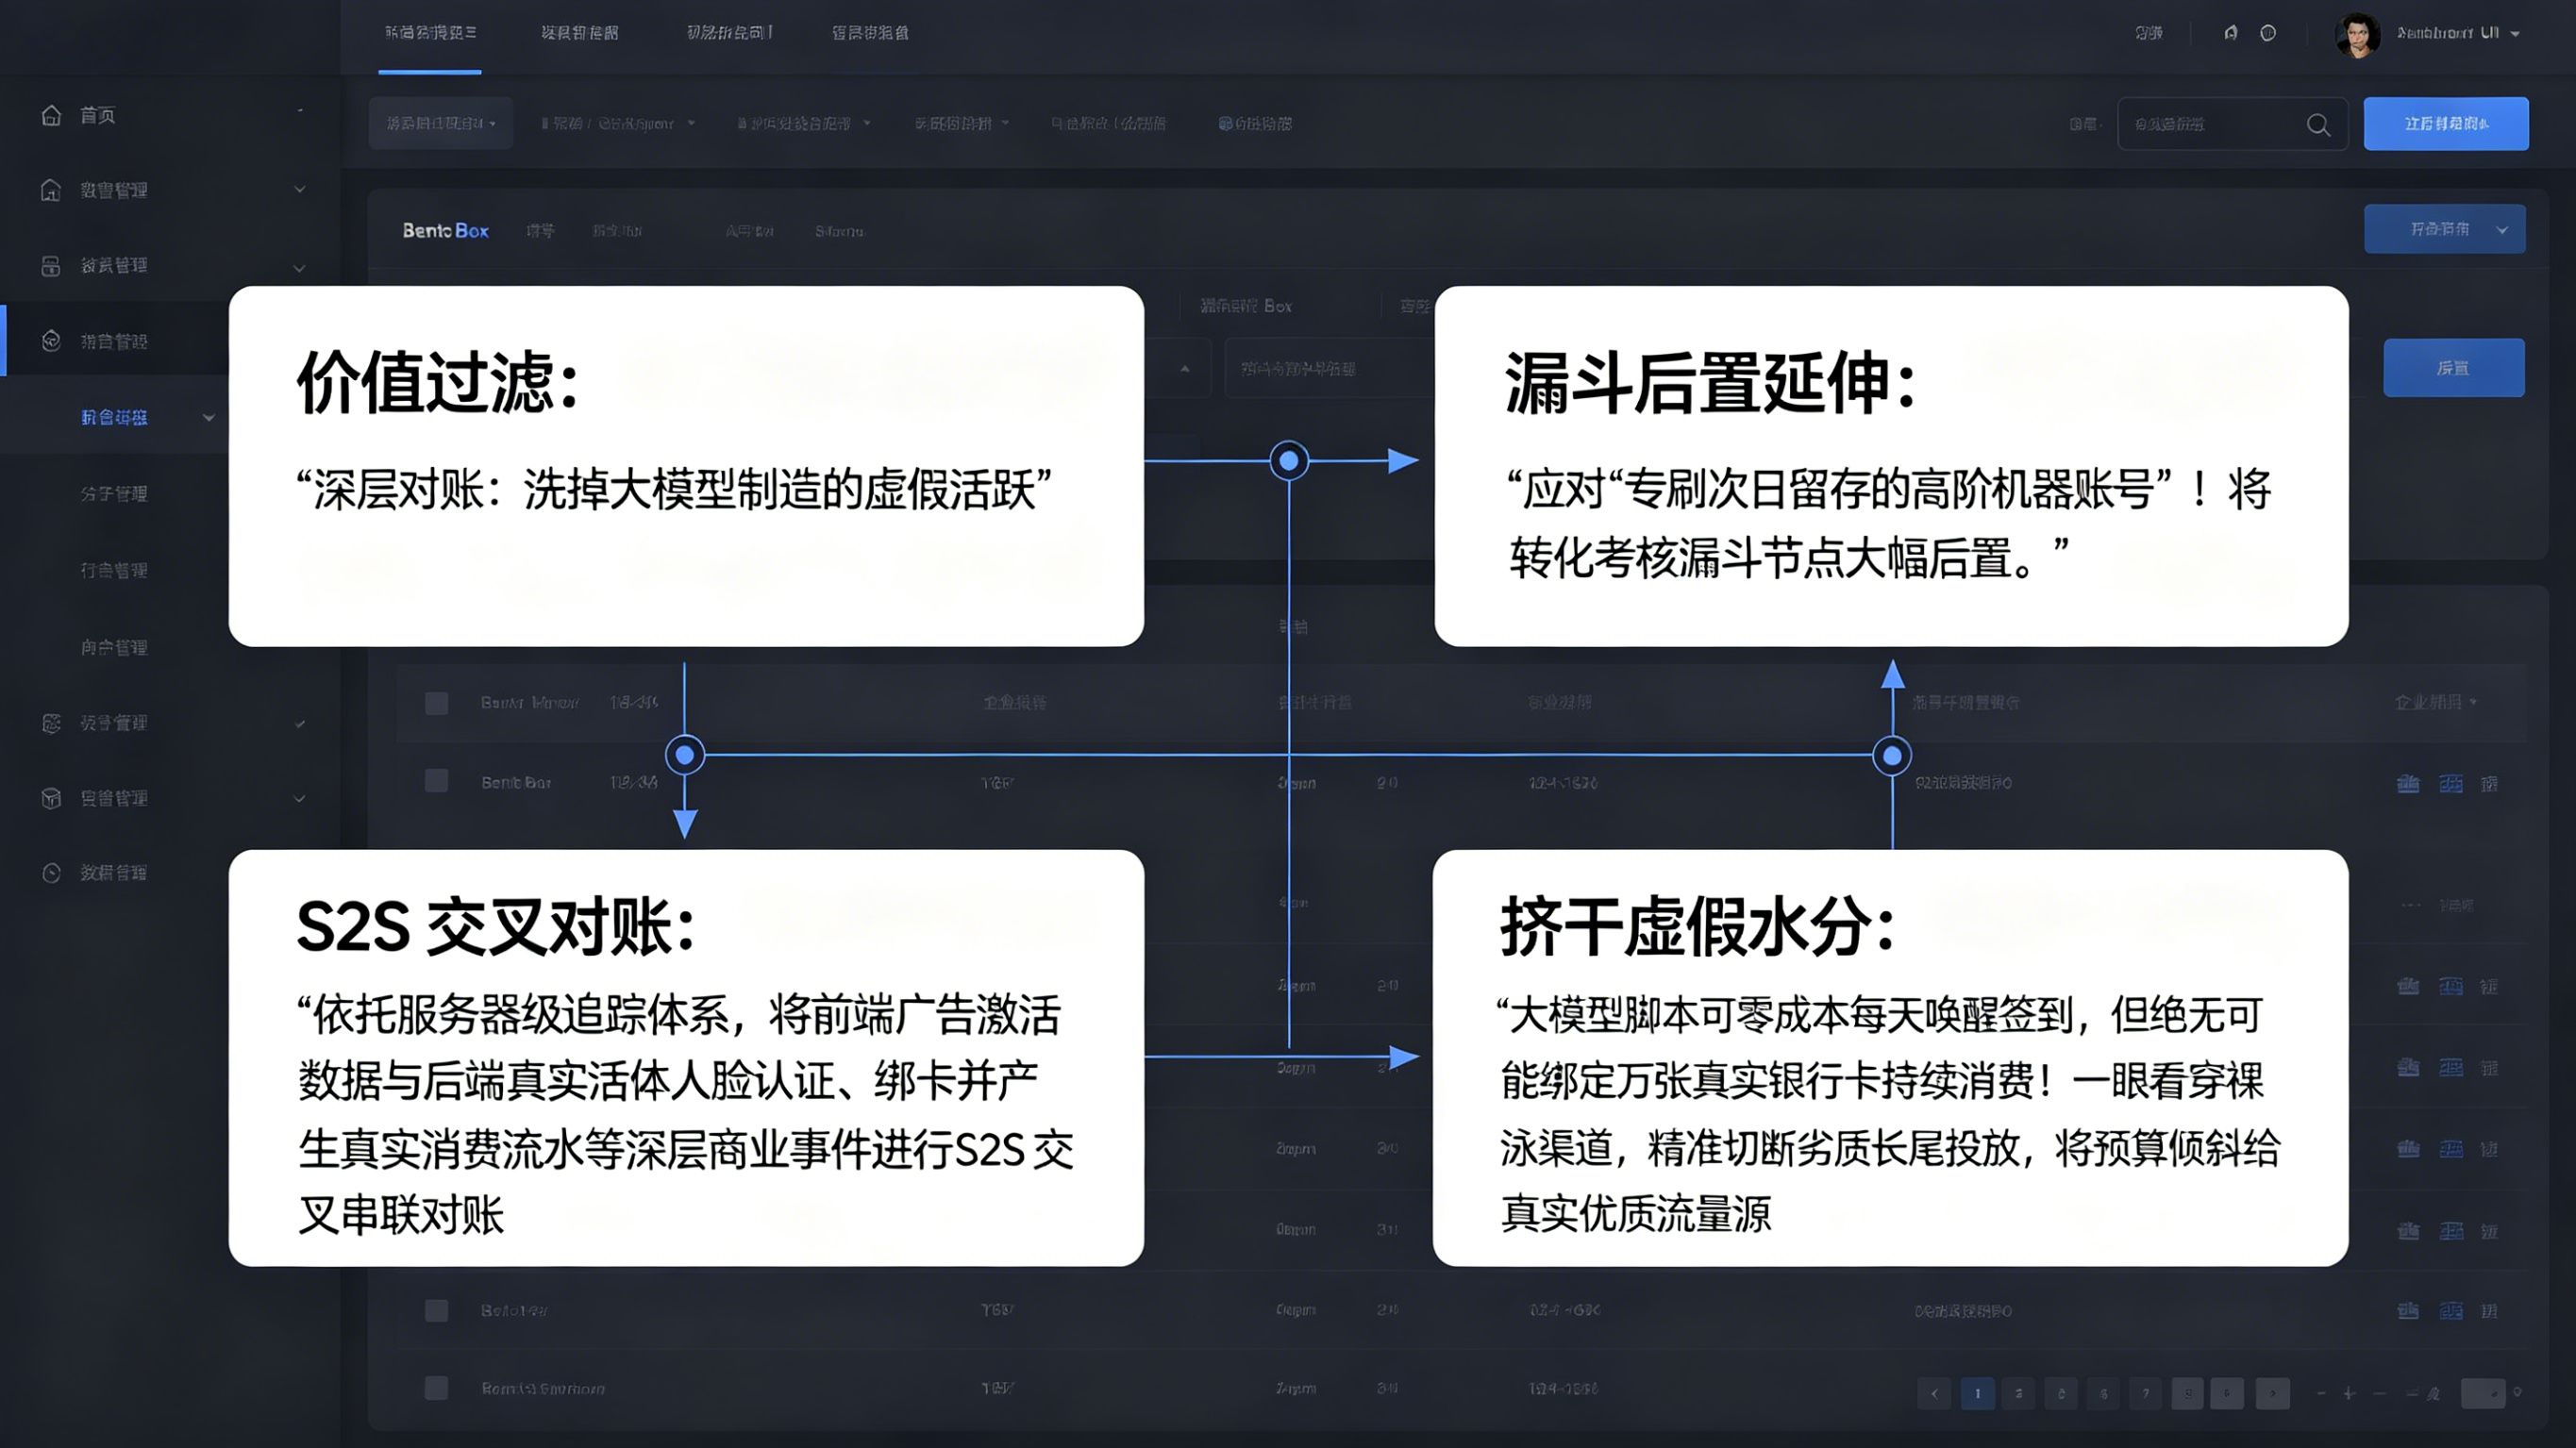Check the checkbox on the Bento Box row
This screenshot has height=1448, width=2576.
pyautogui.click(x=437, y=783)
